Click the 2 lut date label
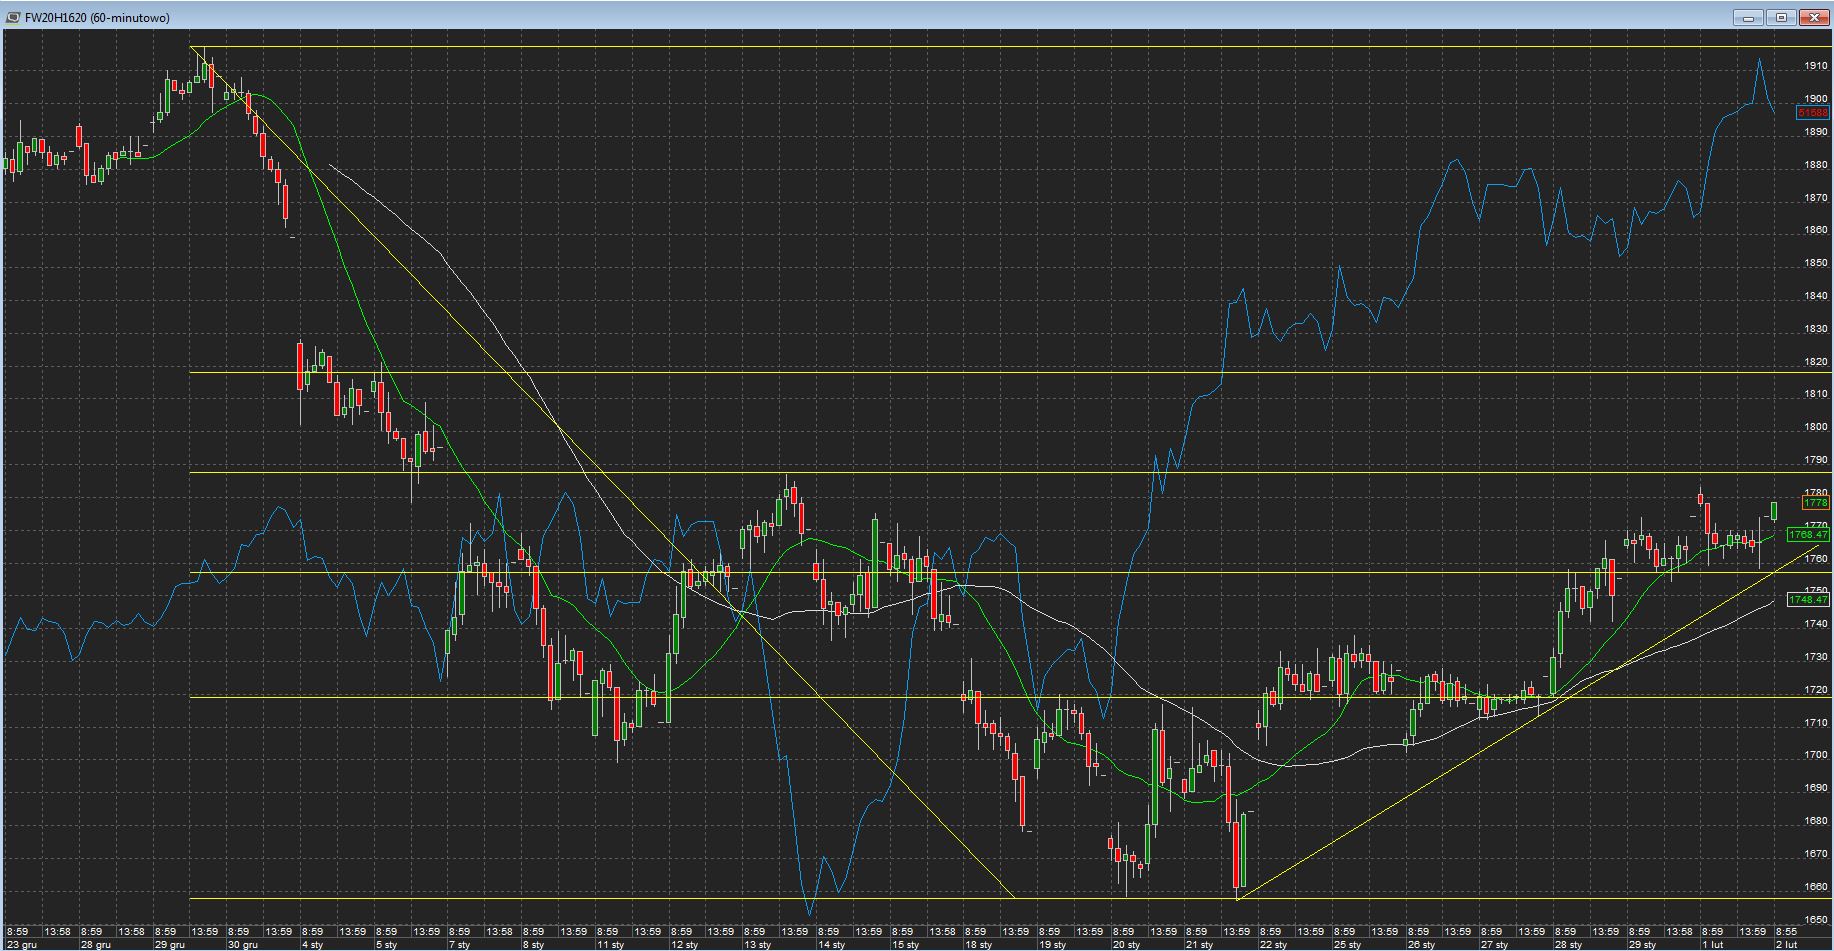Image resolution: width=1834 pixels, height=951 pixels. pos(1787,944)
